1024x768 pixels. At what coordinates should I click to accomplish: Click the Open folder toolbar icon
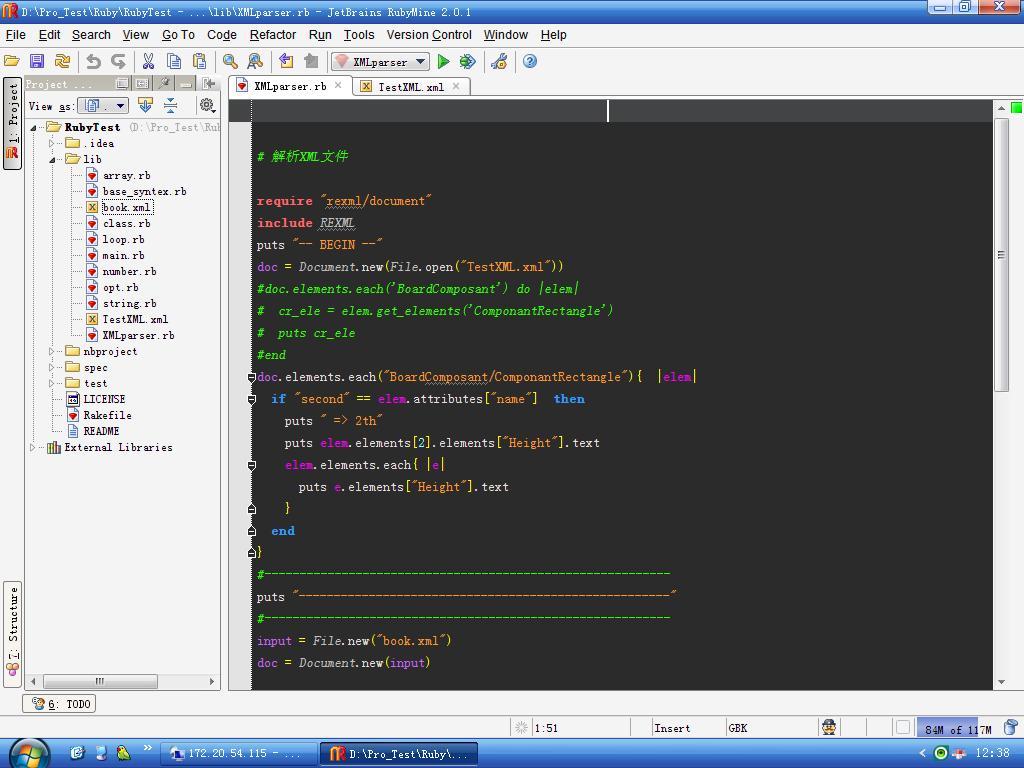pos(12,61)
